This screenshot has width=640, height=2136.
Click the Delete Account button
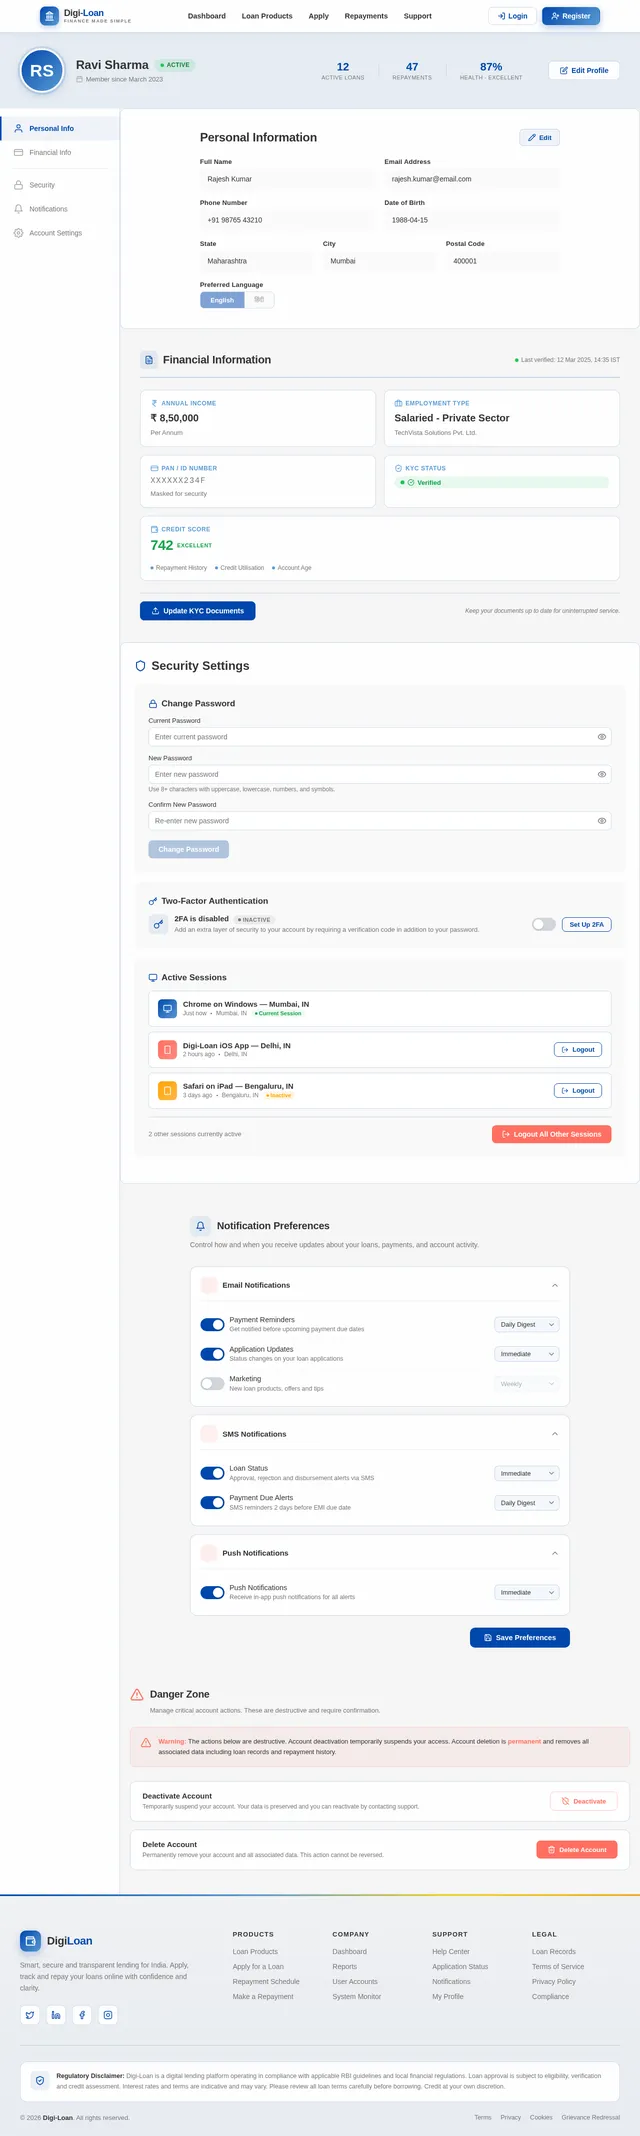tap(577, 1850)
